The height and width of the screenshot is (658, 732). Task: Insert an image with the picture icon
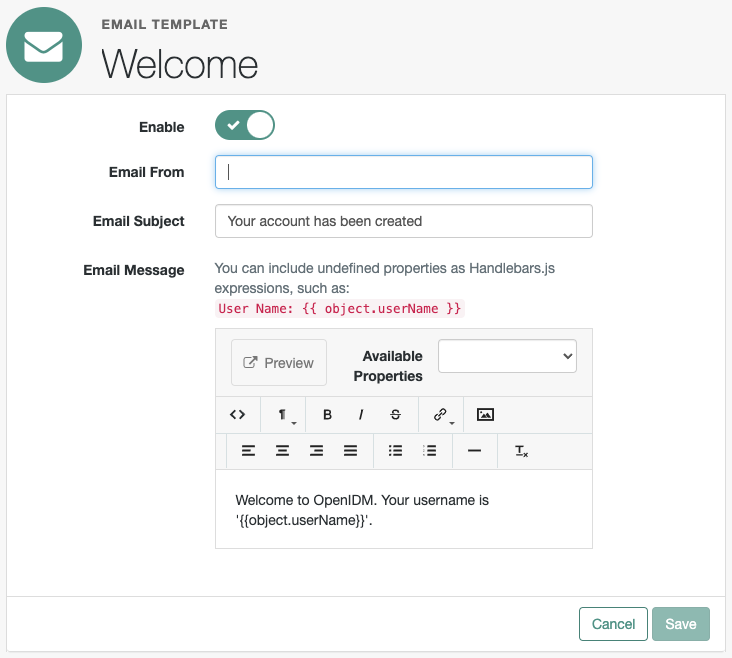coord(485,414)
